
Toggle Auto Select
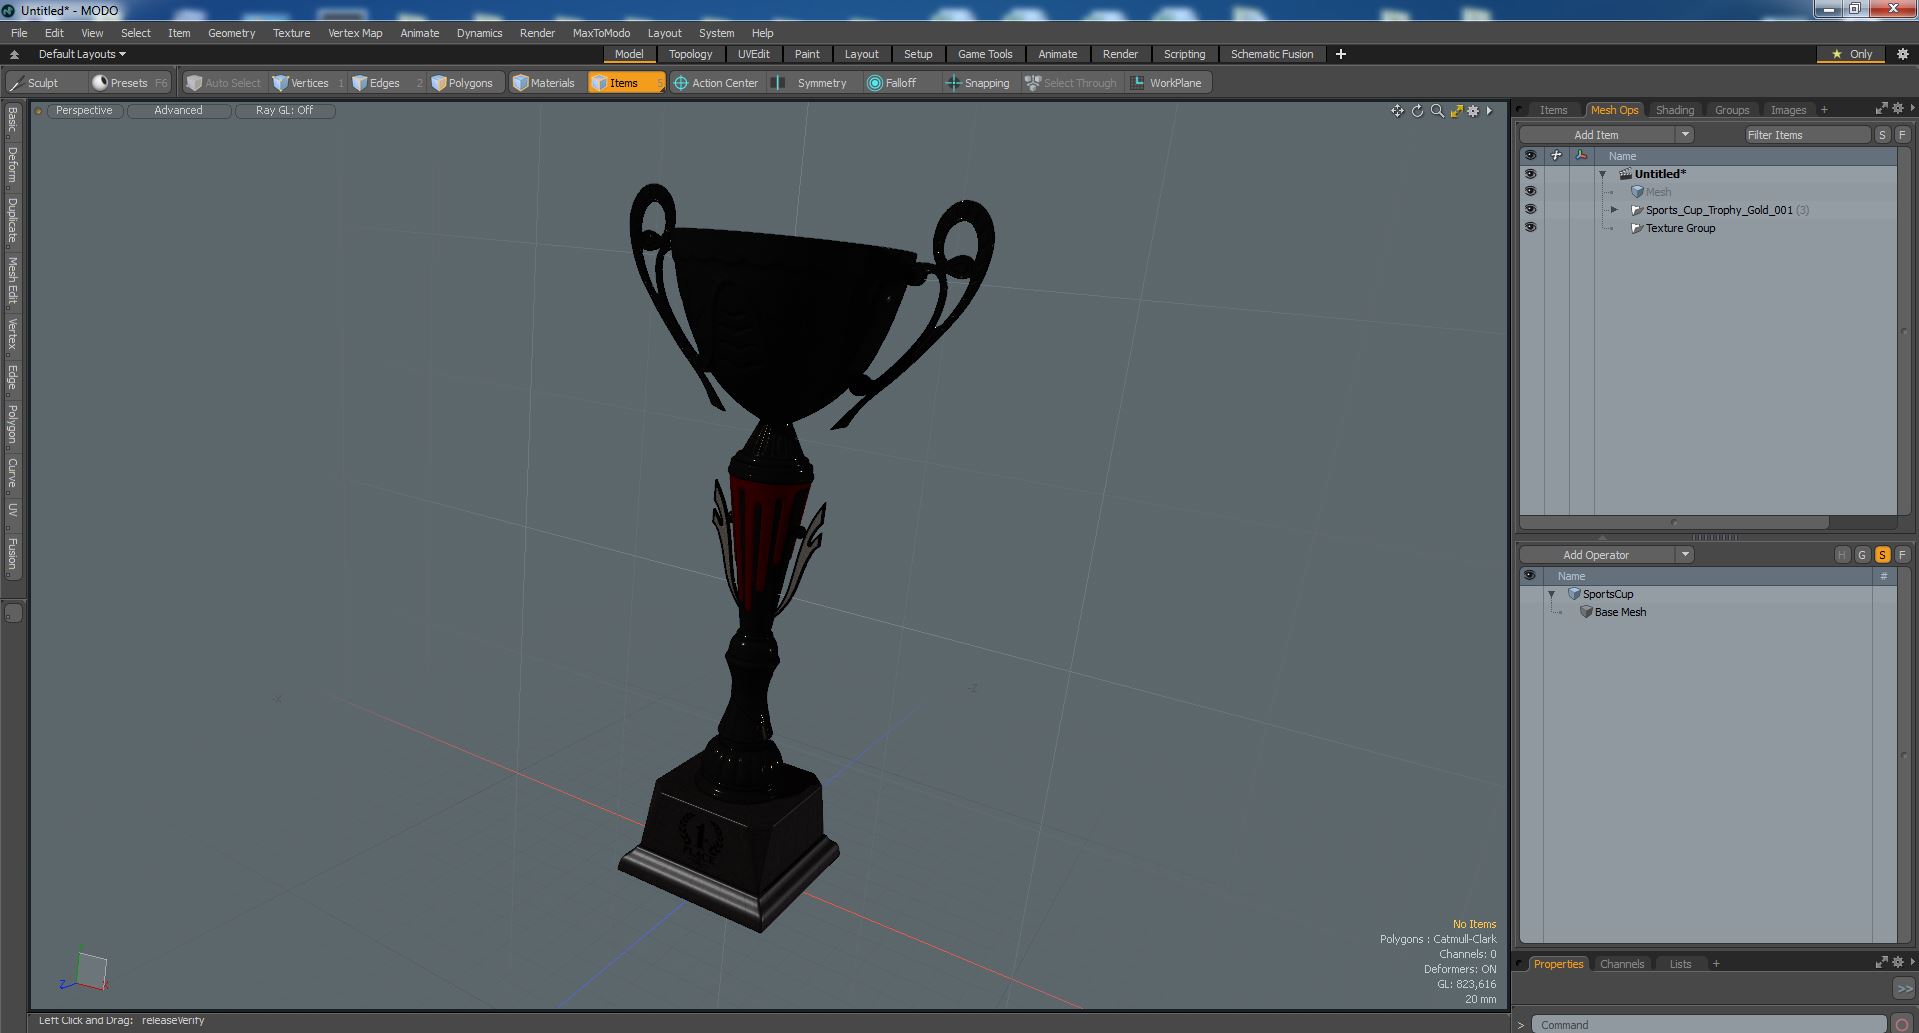tap(224, 83)
